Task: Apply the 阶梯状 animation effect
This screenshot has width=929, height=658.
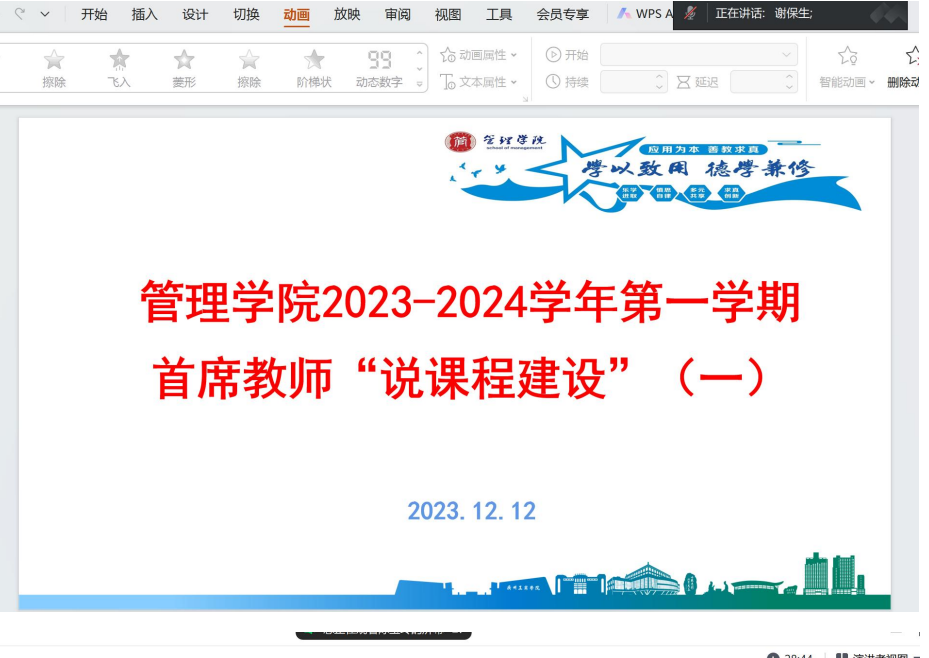Action: click(x=314, y=67)
